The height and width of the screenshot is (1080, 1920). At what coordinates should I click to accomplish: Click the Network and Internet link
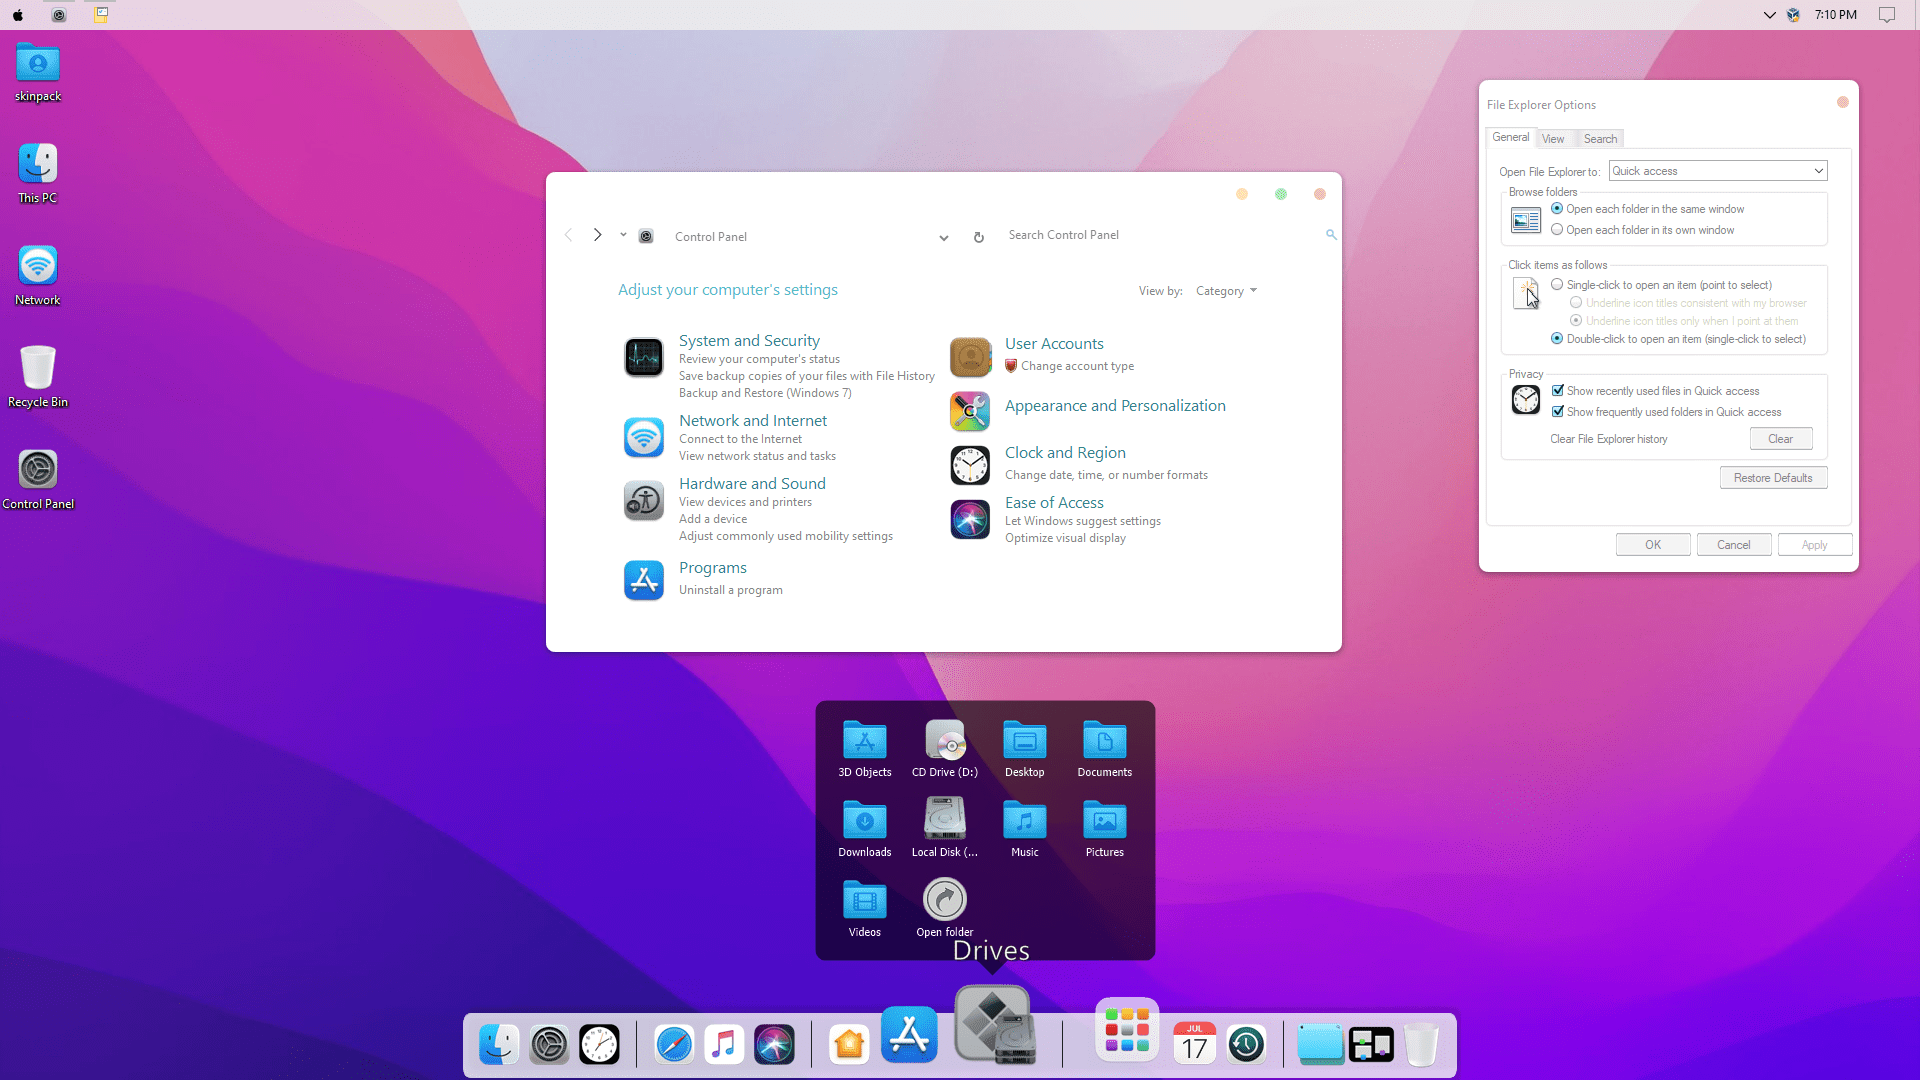click(753, 419)
